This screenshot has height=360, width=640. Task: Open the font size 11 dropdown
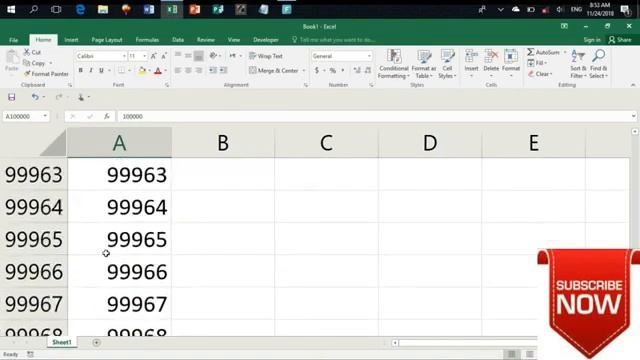click(144, 56)
